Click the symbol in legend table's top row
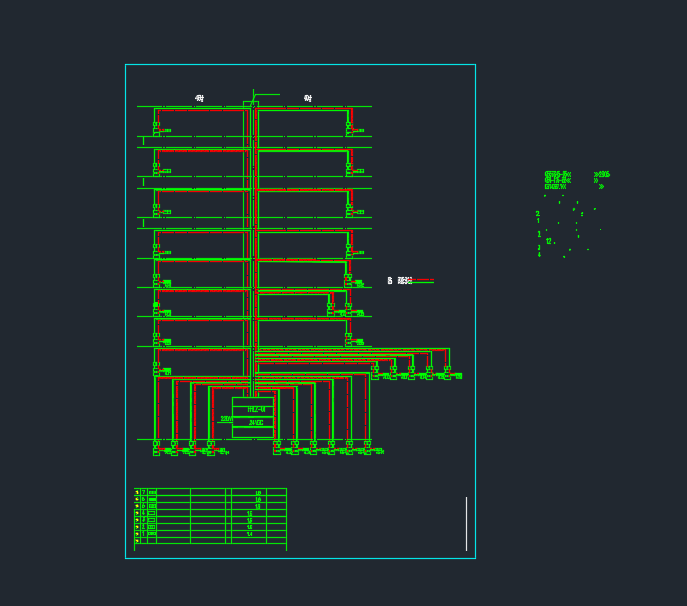 152,493
